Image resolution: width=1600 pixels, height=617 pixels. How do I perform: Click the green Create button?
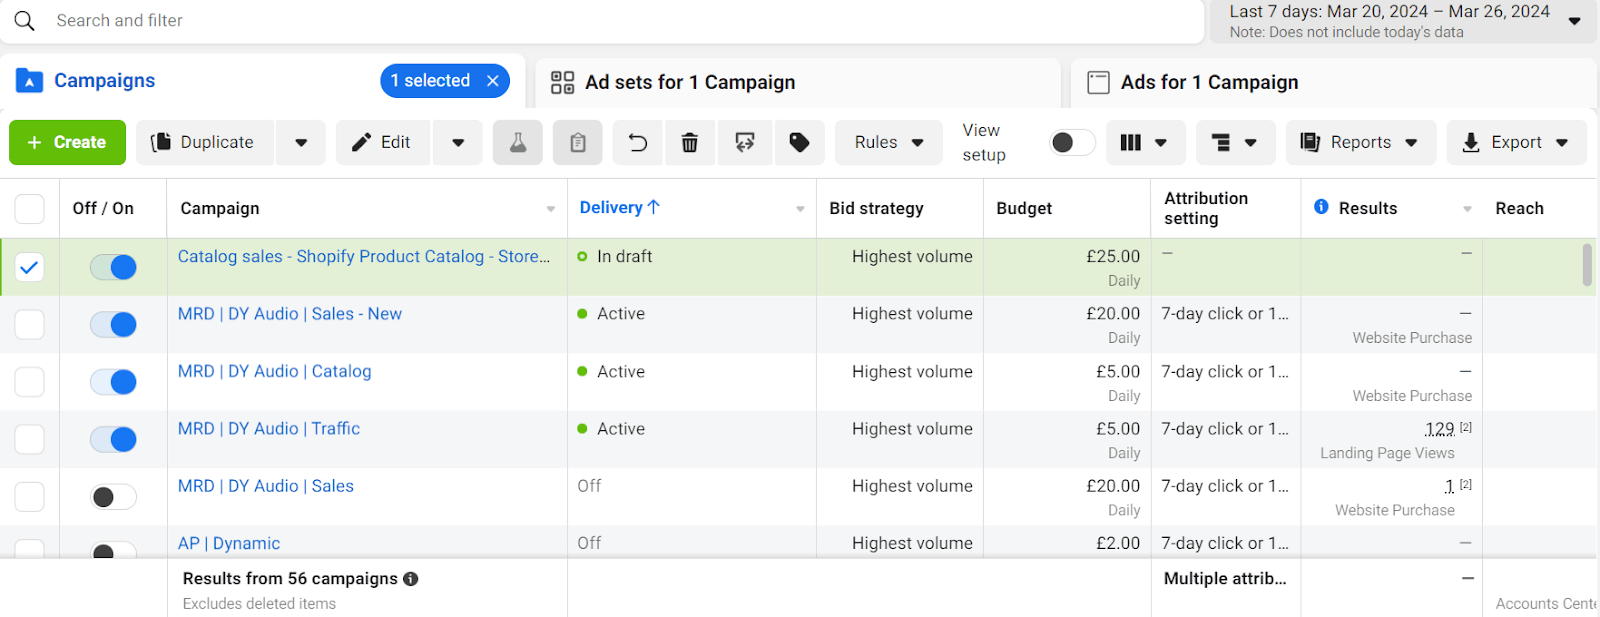coord(67,143)
